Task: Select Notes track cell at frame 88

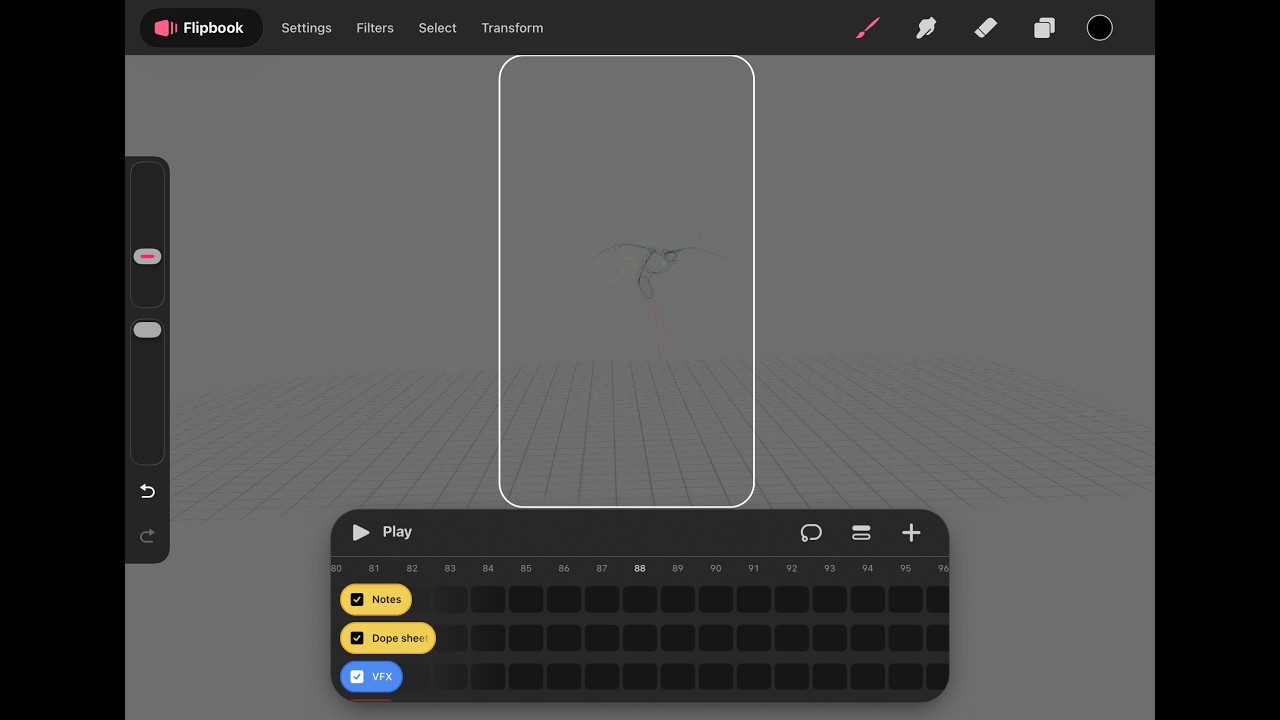Action: 640,600
